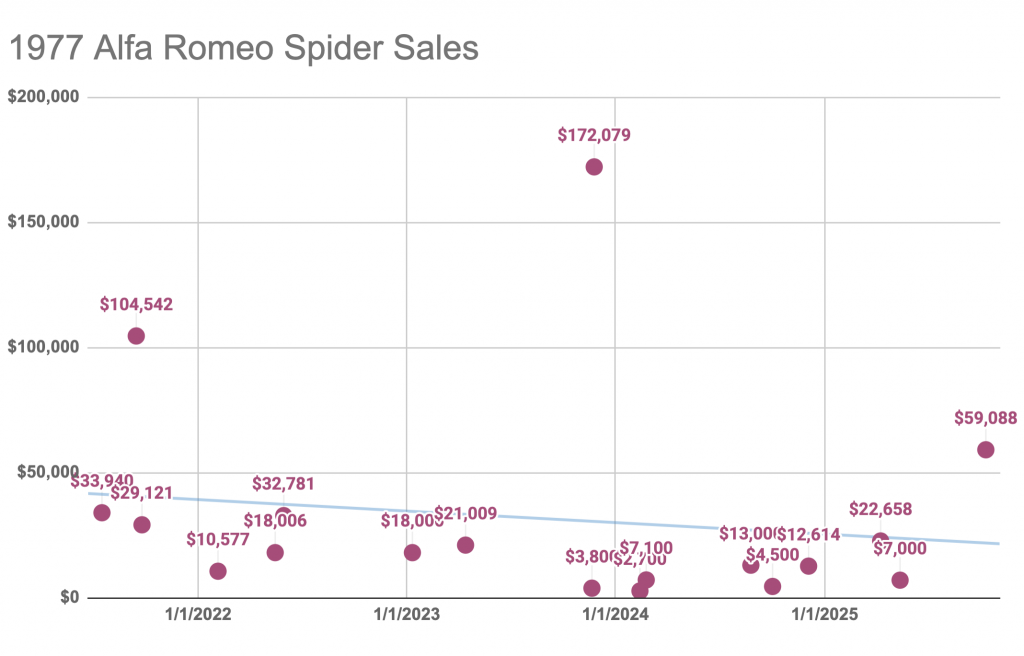1024x656 pixels.
Task: Select the $104,542 sale dot
Action: click(x=136, y=336)
